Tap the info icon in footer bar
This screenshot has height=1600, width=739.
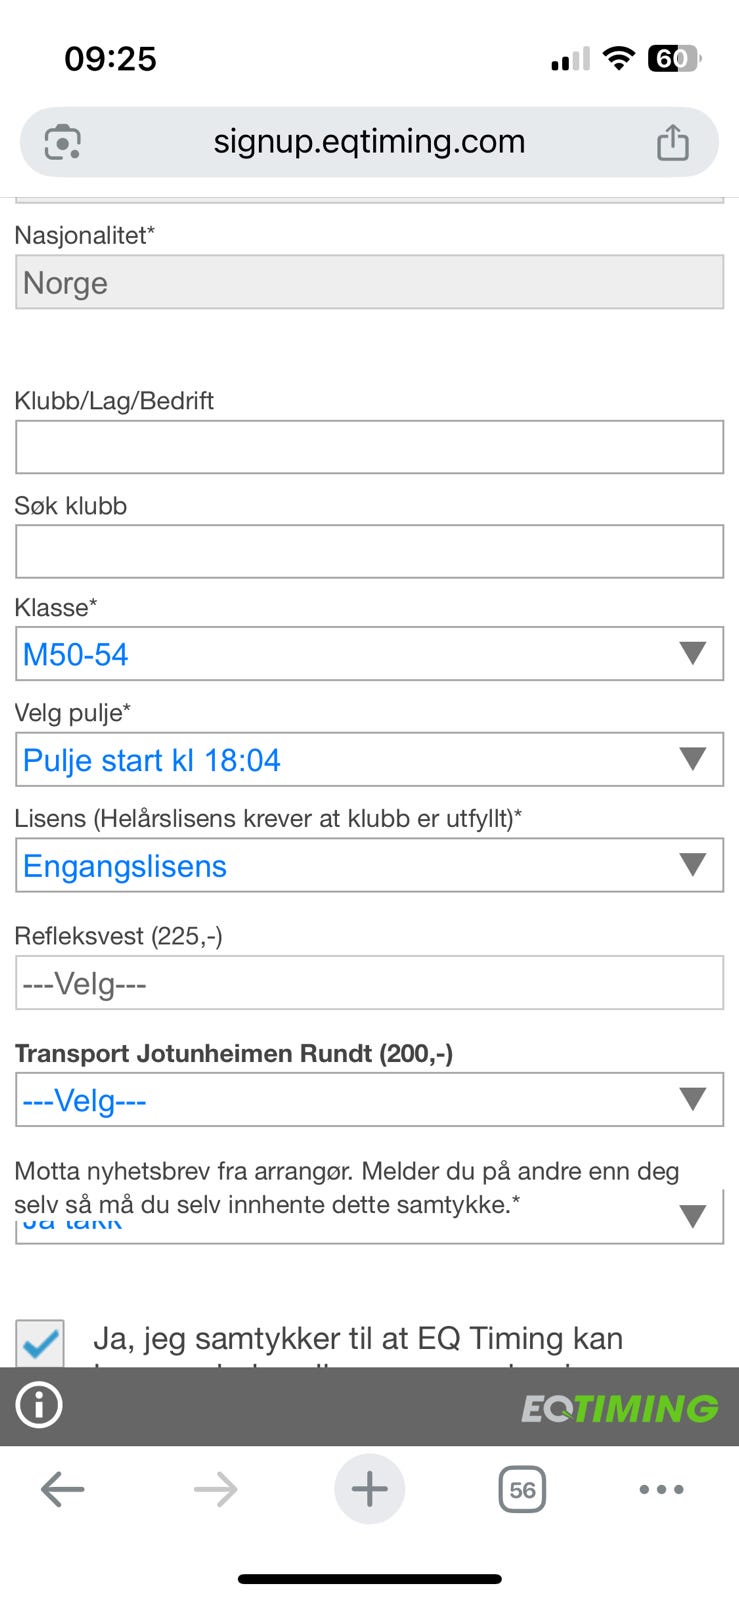click(x=39, y=1406)
